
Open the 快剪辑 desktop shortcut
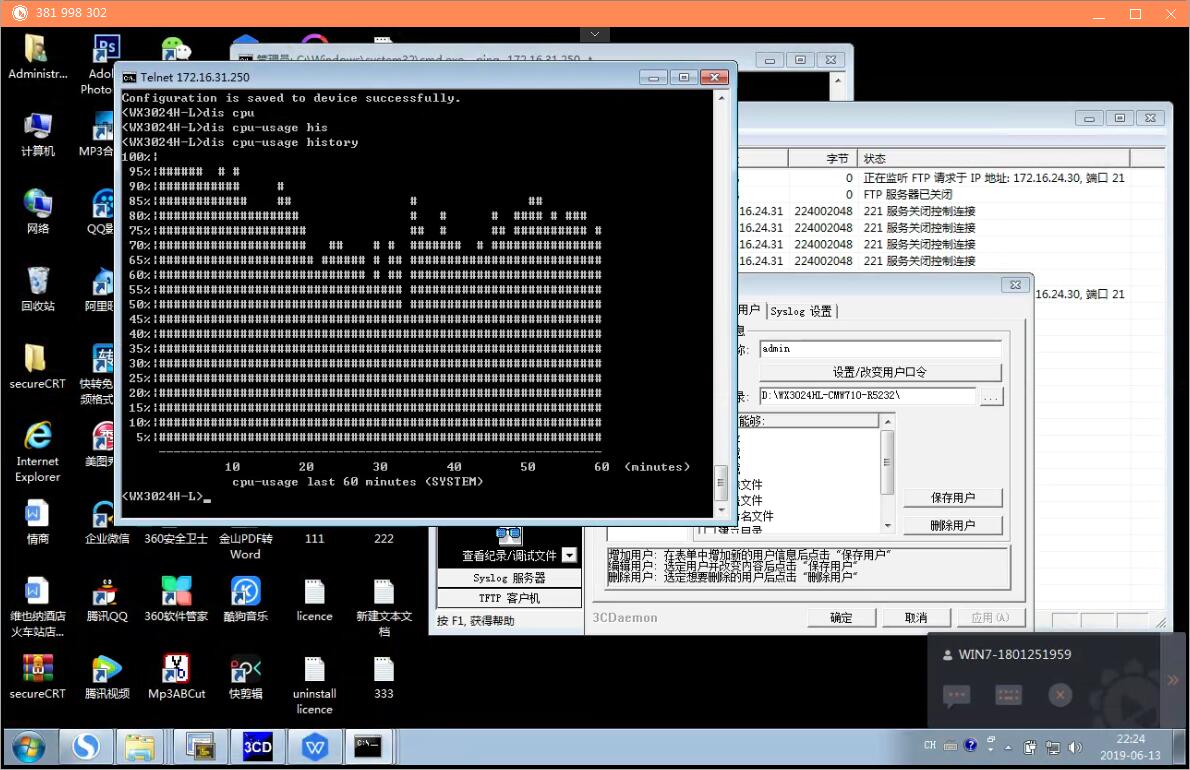click(x=245, y=676)
